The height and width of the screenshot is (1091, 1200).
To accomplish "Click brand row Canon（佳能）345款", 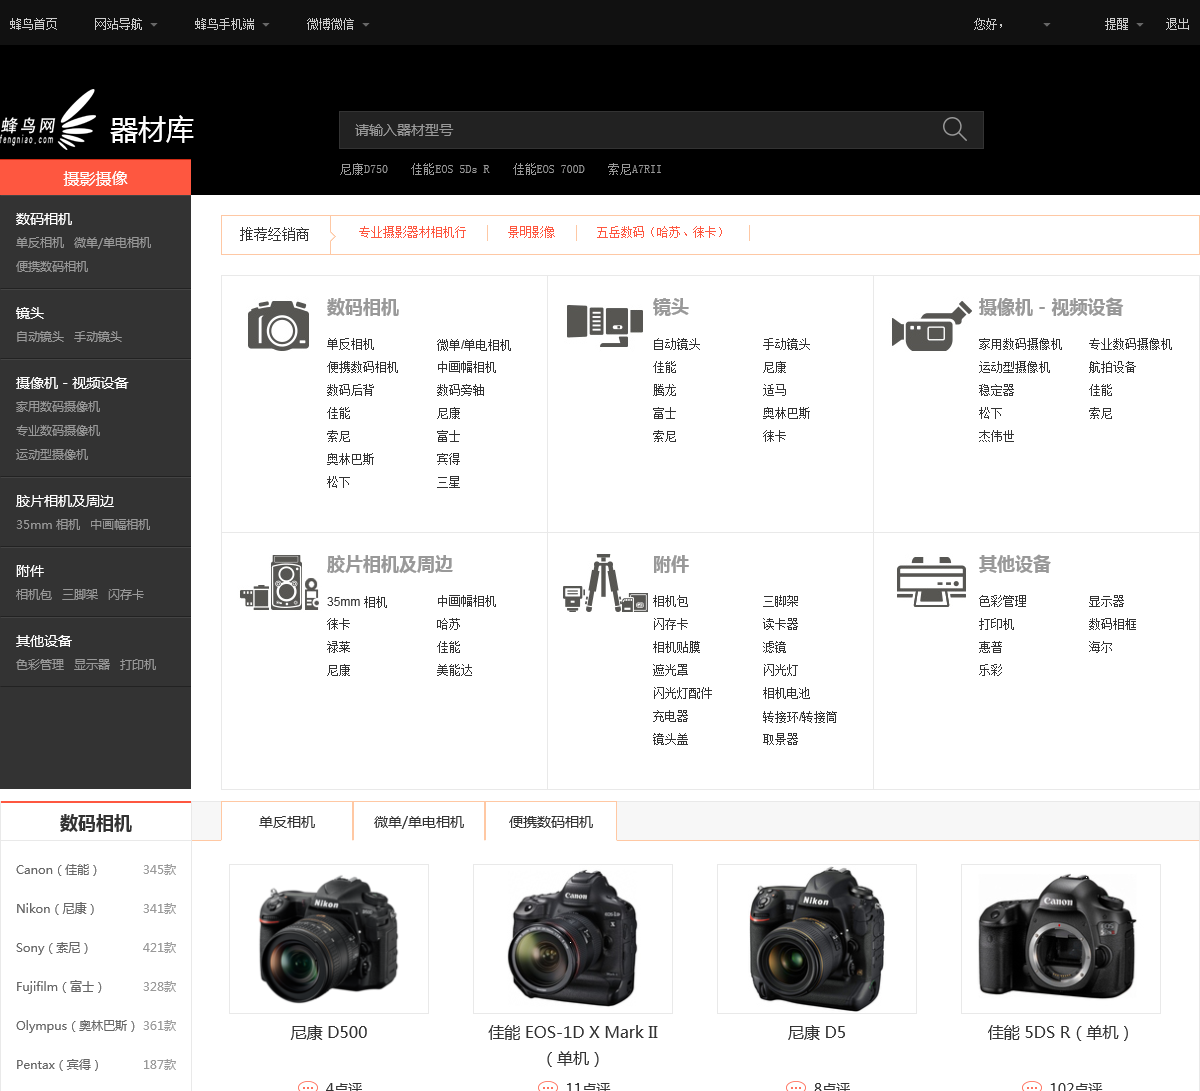I will (x=96, y=870).
